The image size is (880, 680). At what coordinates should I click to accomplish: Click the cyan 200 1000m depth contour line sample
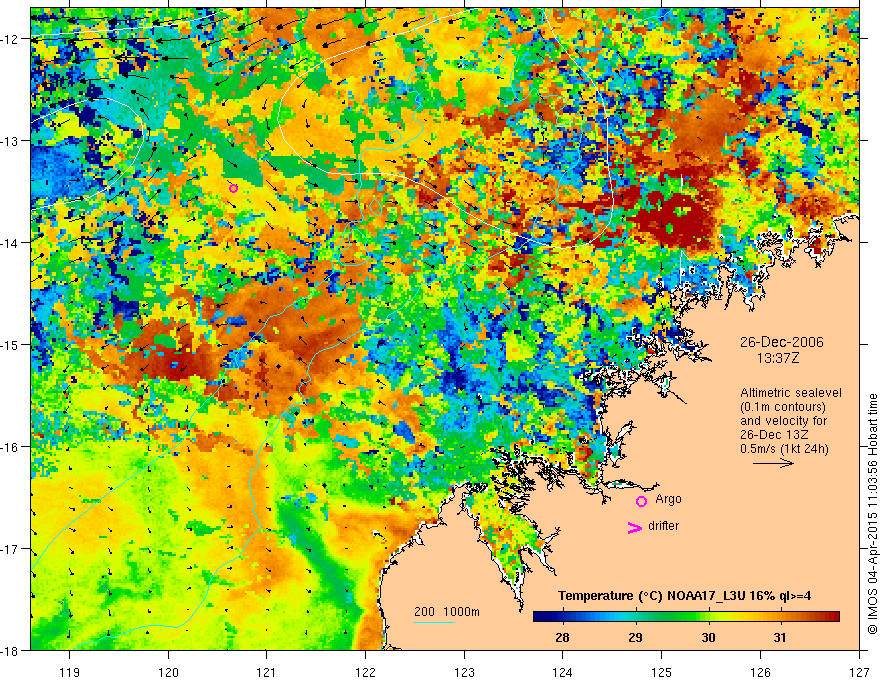434,622
